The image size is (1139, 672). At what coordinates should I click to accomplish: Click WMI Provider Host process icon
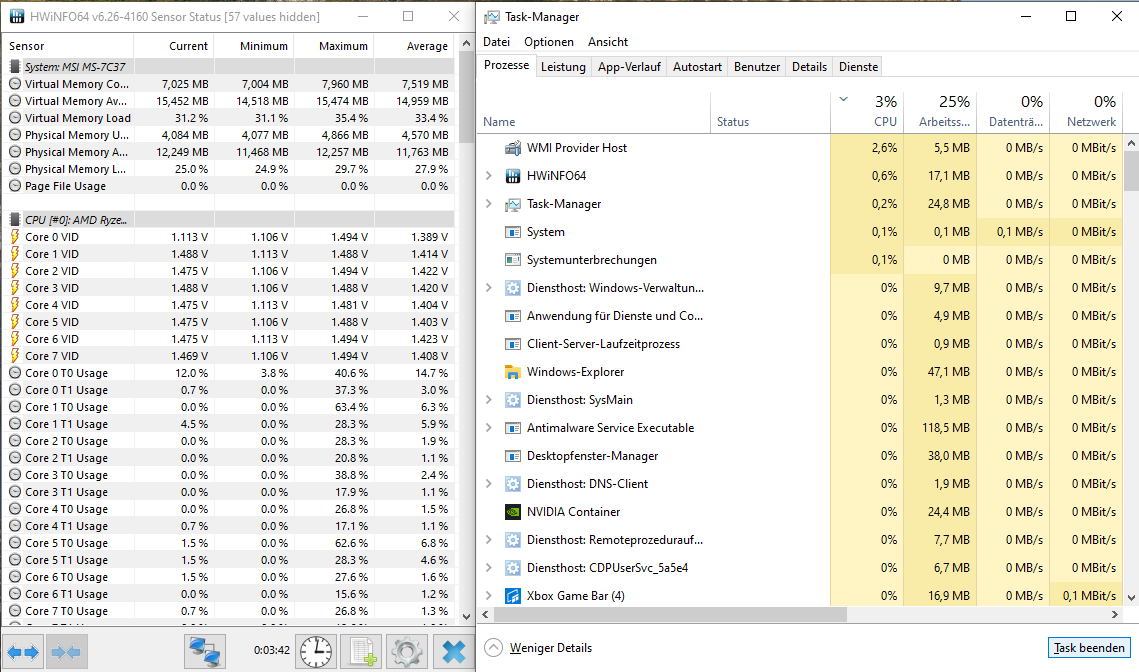513,148
